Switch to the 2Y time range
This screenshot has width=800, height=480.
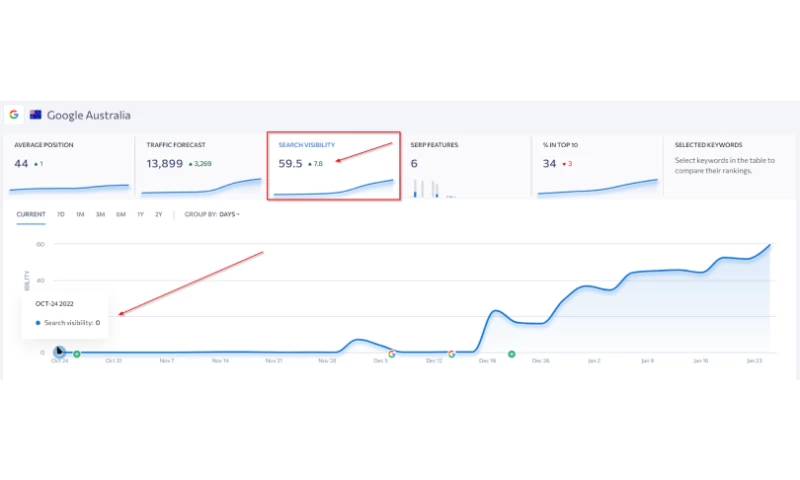click(159, 214)
